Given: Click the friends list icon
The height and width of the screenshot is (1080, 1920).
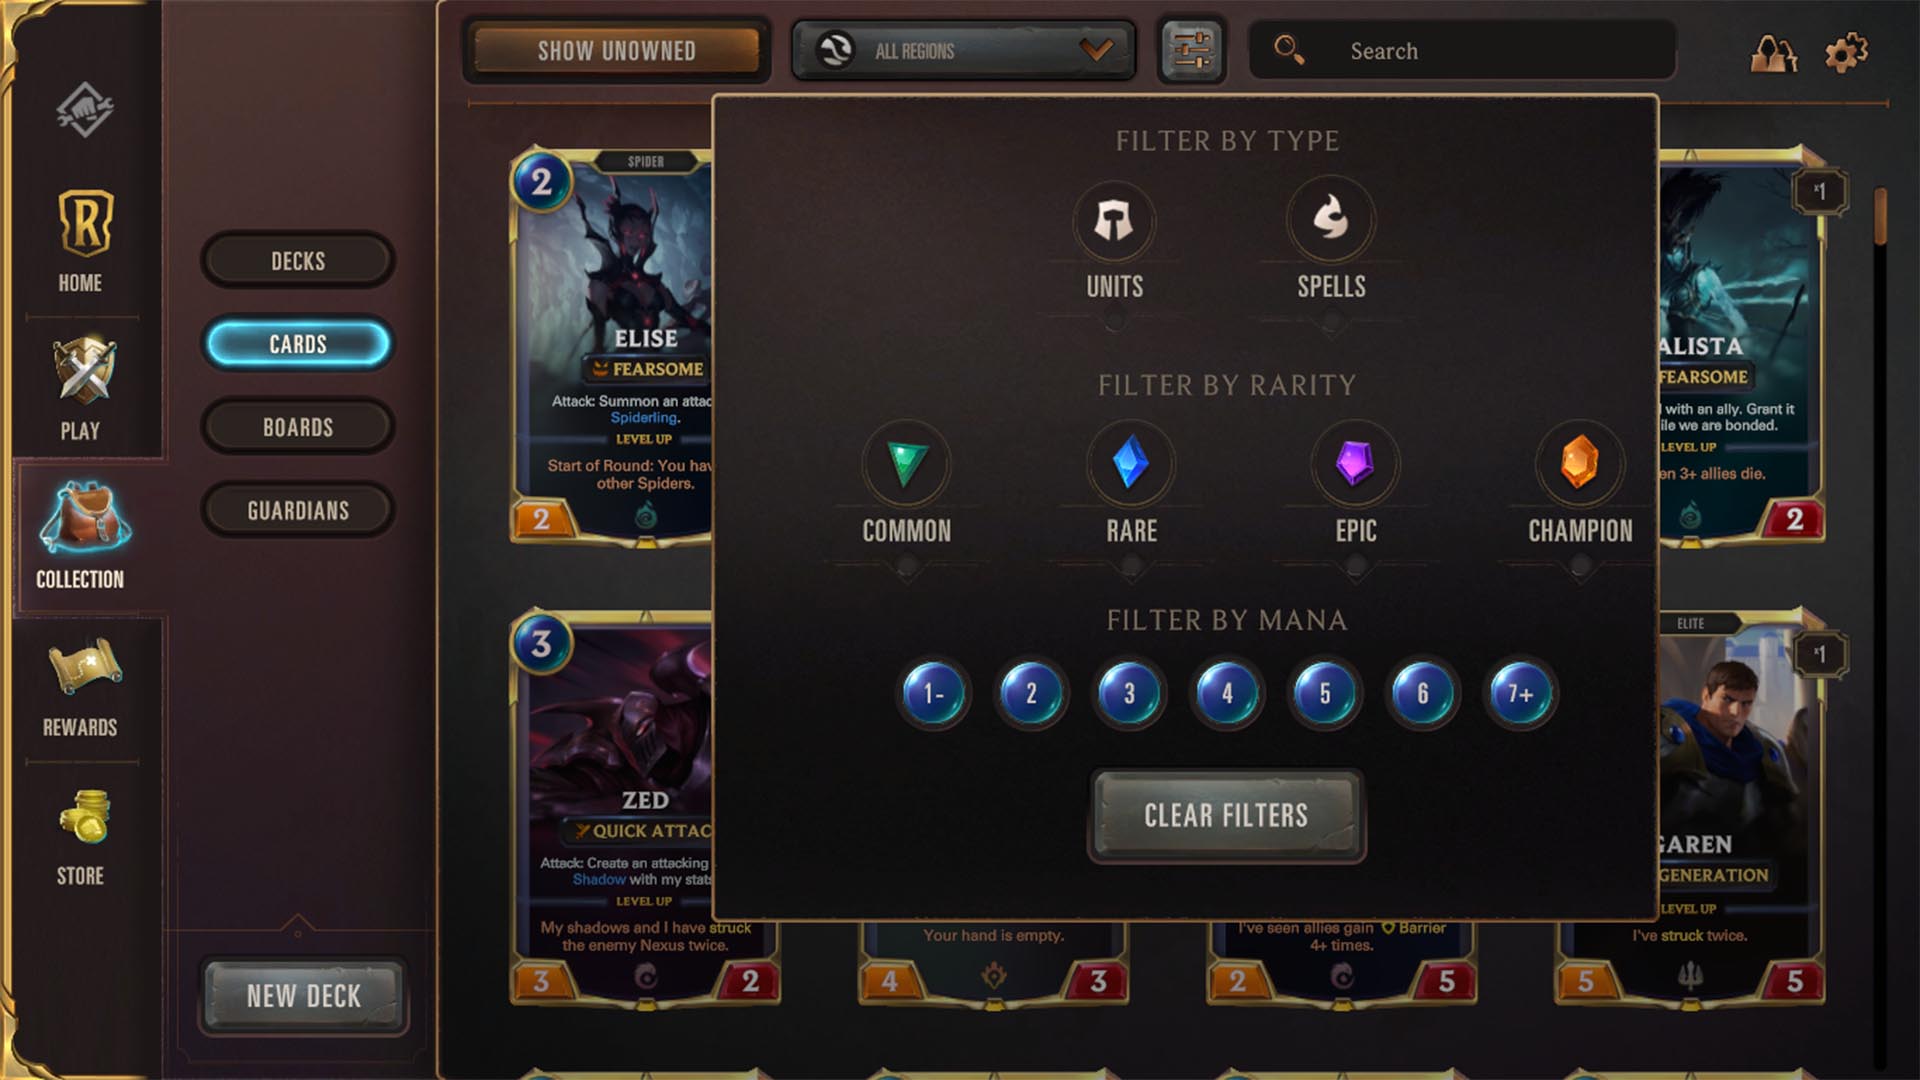Looking at the screenshot, I should pos(1773,52).
